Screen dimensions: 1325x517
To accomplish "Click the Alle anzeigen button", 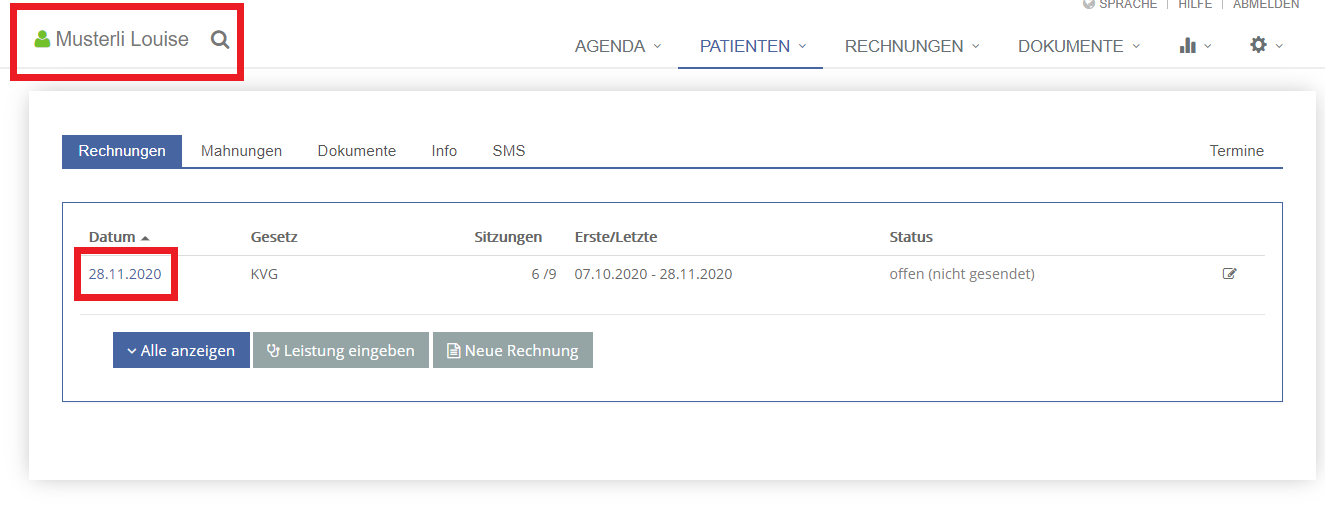I will point(181,350).
